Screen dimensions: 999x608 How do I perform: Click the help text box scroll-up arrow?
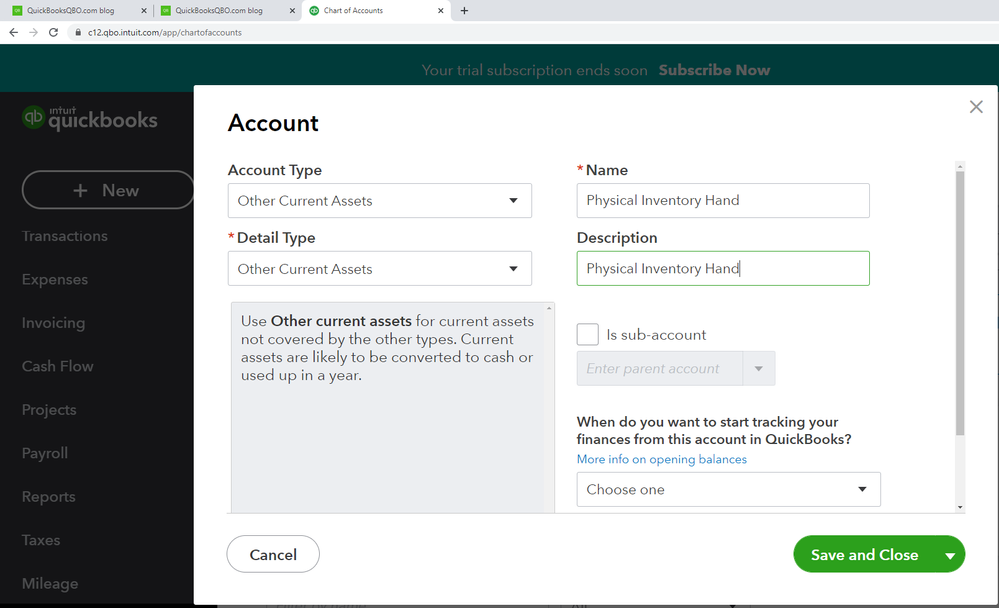pyautogui.click(x=549, y=308)
